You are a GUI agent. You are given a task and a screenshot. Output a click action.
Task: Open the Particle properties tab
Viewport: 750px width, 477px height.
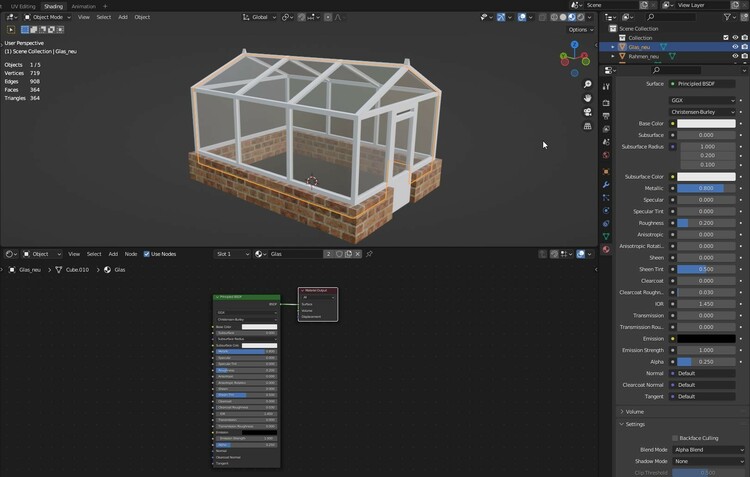tap(606, 198)
